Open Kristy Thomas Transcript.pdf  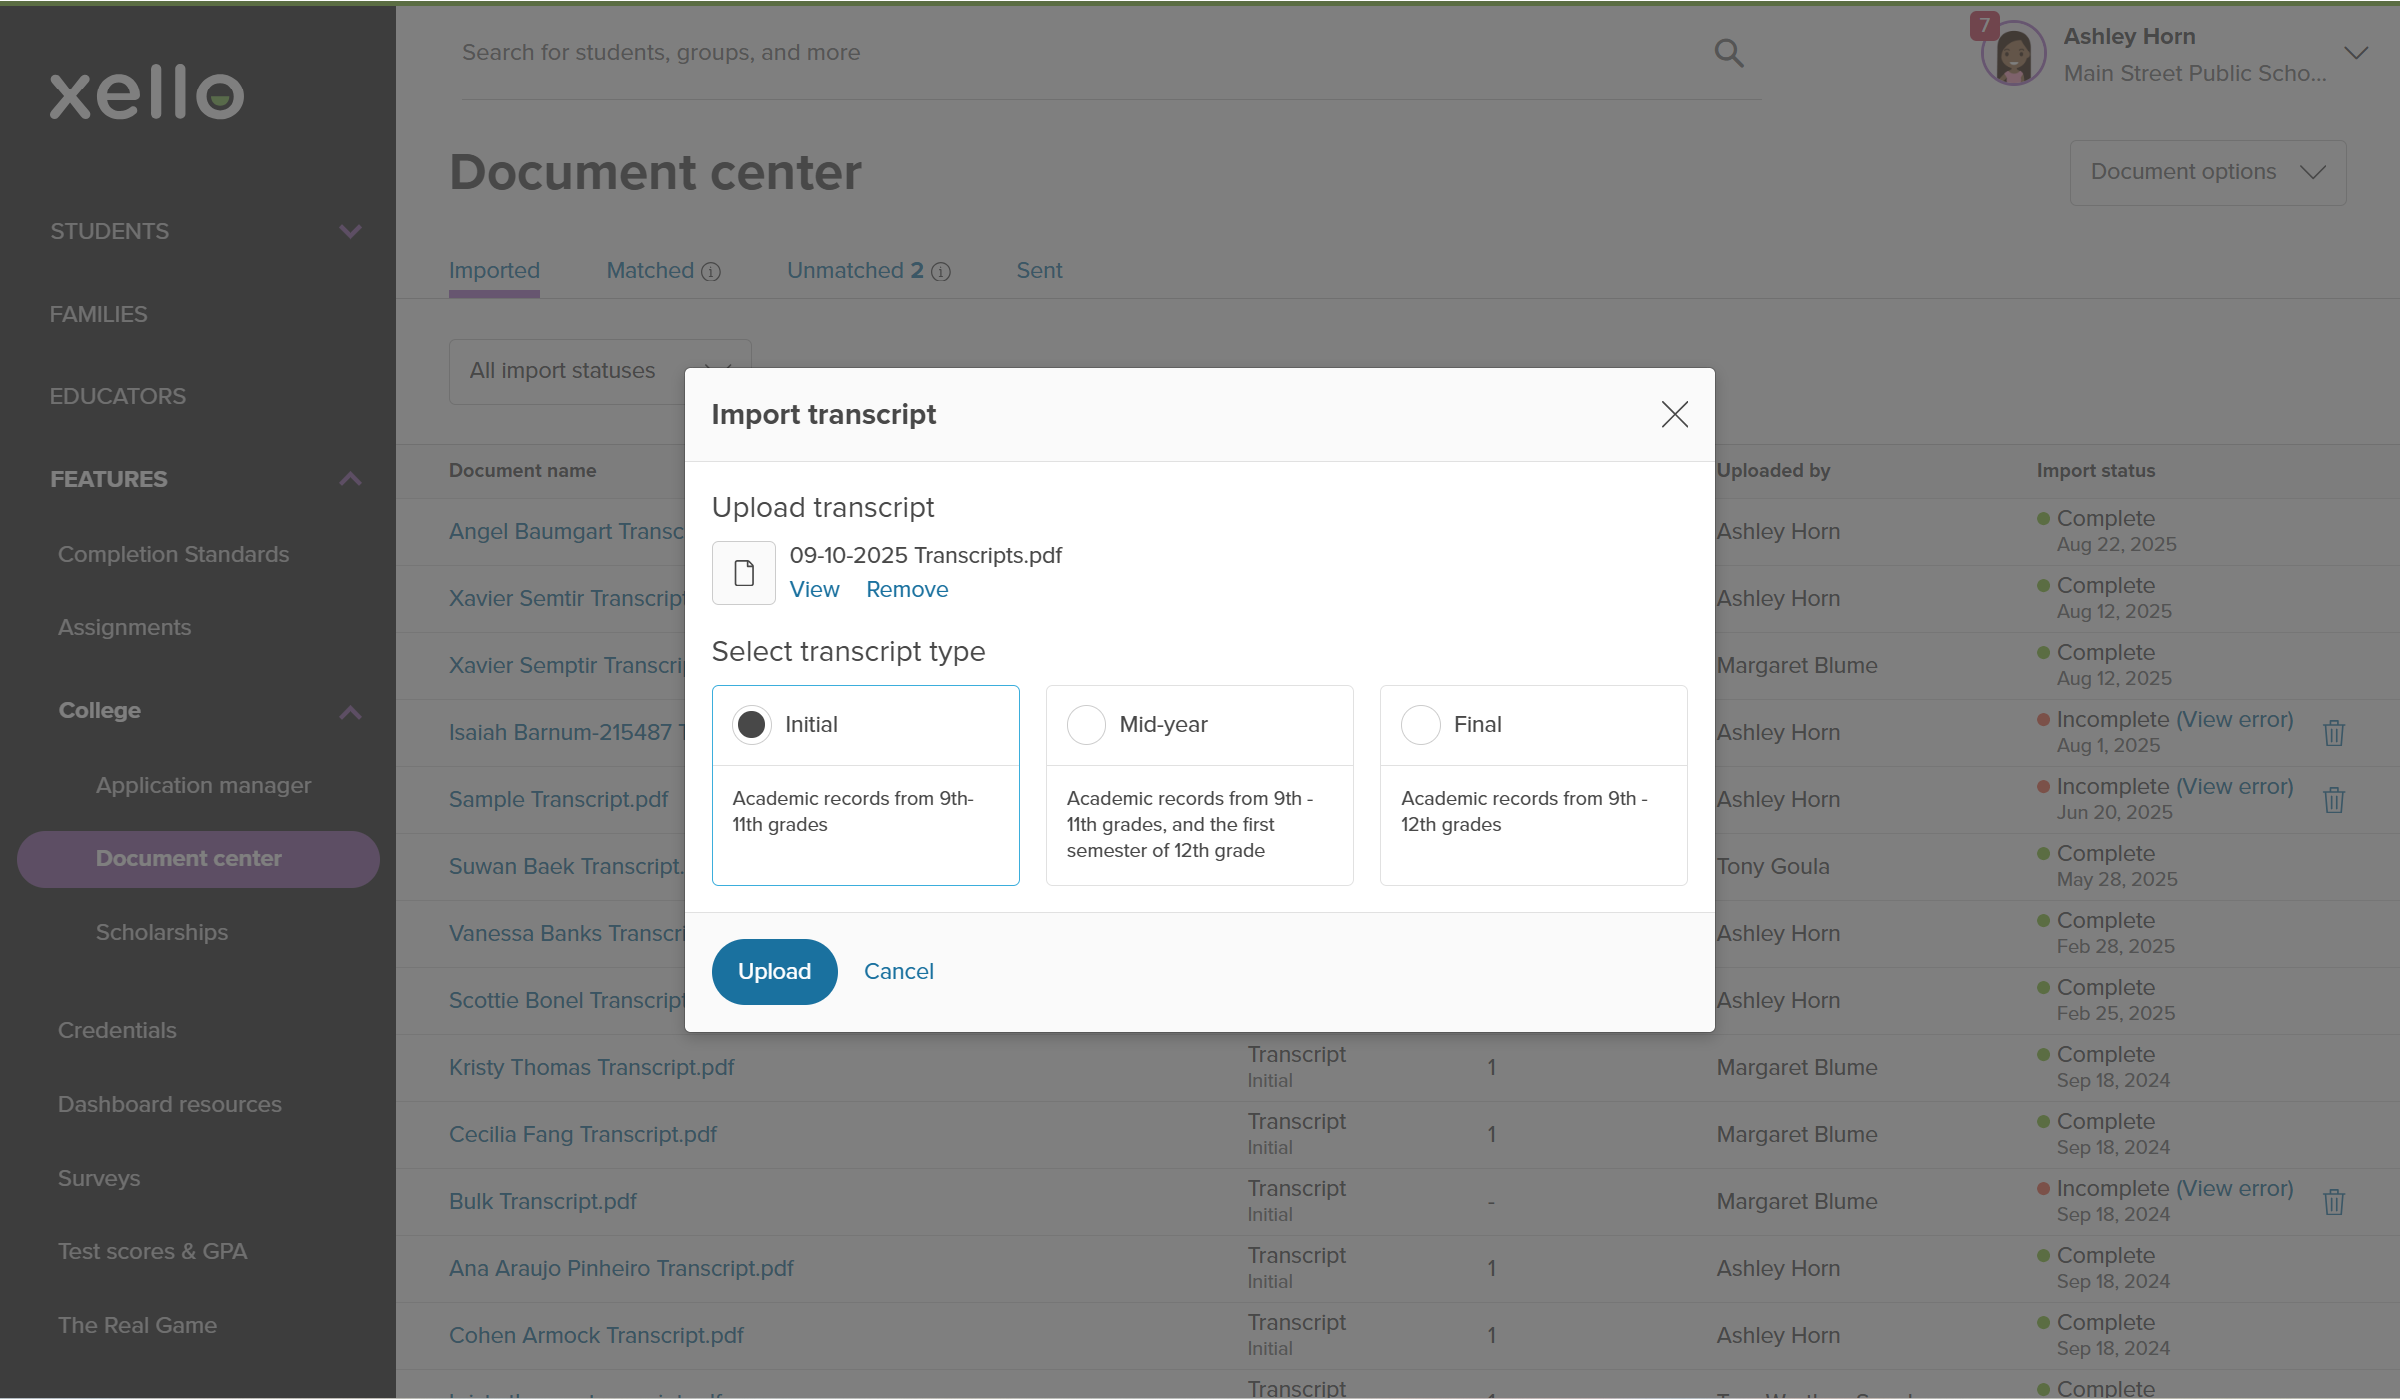coord(591,1067)
